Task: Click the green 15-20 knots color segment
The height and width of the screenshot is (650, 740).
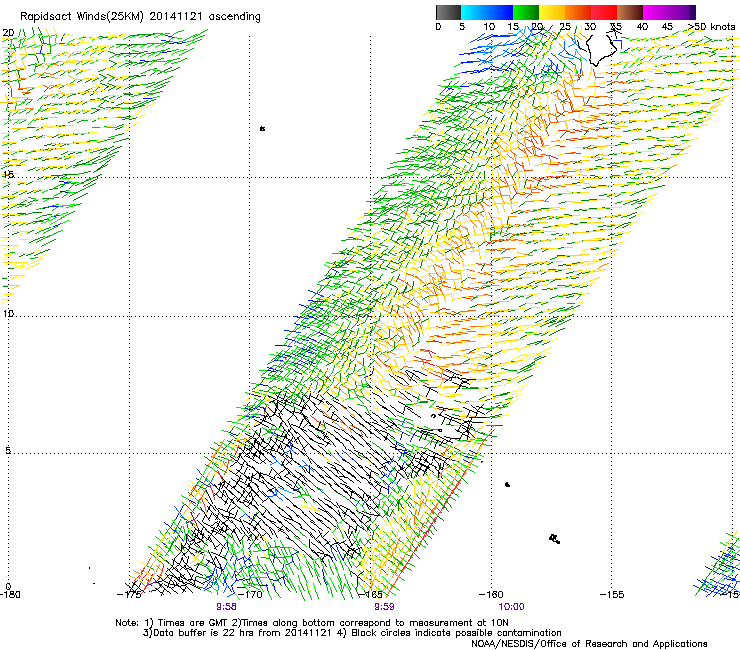Action: coord(526,12)
